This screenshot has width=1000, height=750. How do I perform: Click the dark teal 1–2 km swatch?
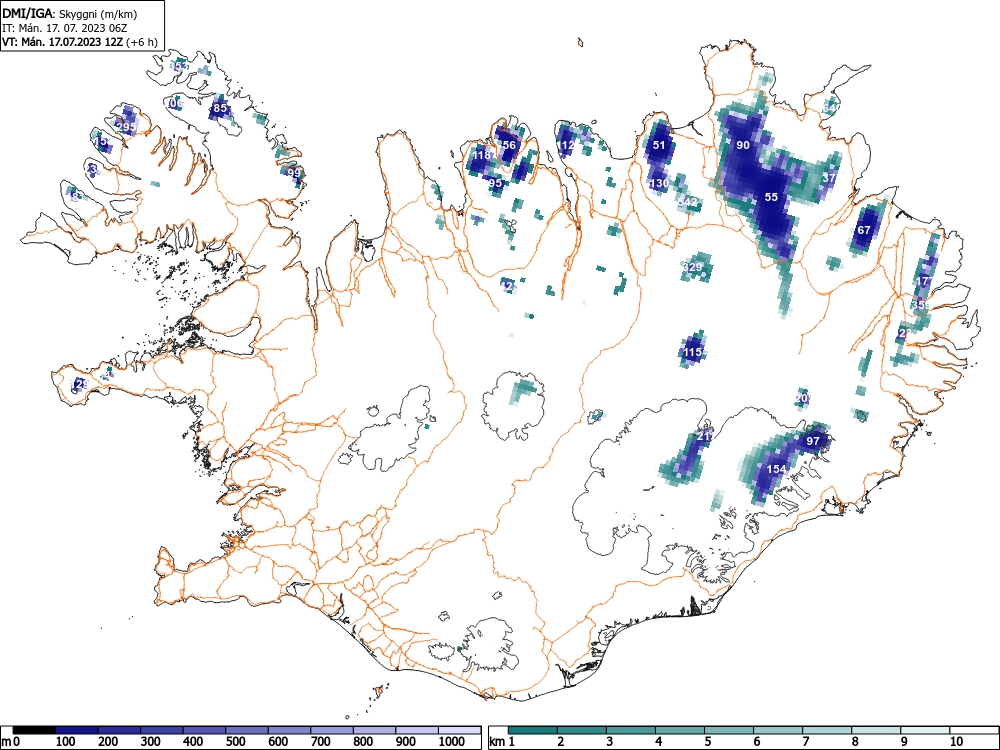tap(533, 730)
